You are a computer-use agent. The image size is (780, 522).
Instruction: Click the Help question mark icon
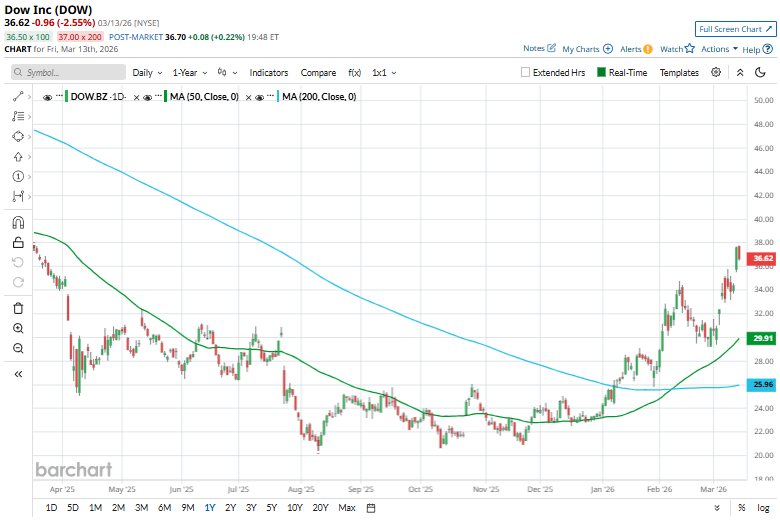[x=768, y=49]
